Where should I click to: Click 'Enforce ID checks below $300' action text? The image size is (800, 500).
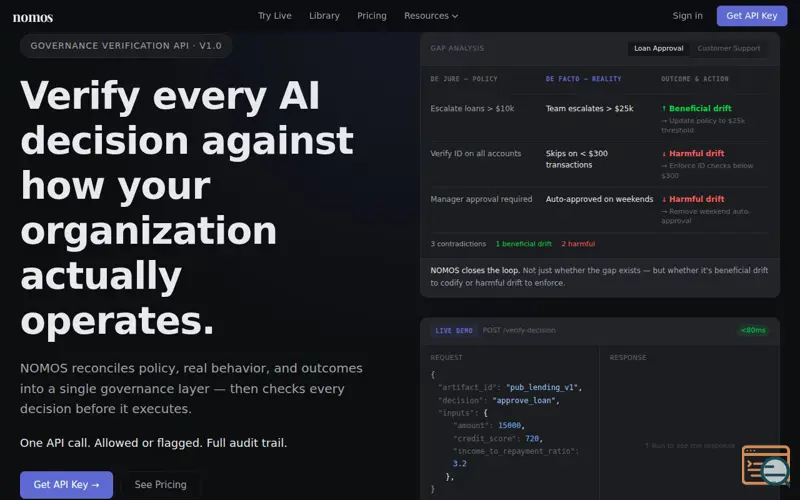tap(707, 170)
